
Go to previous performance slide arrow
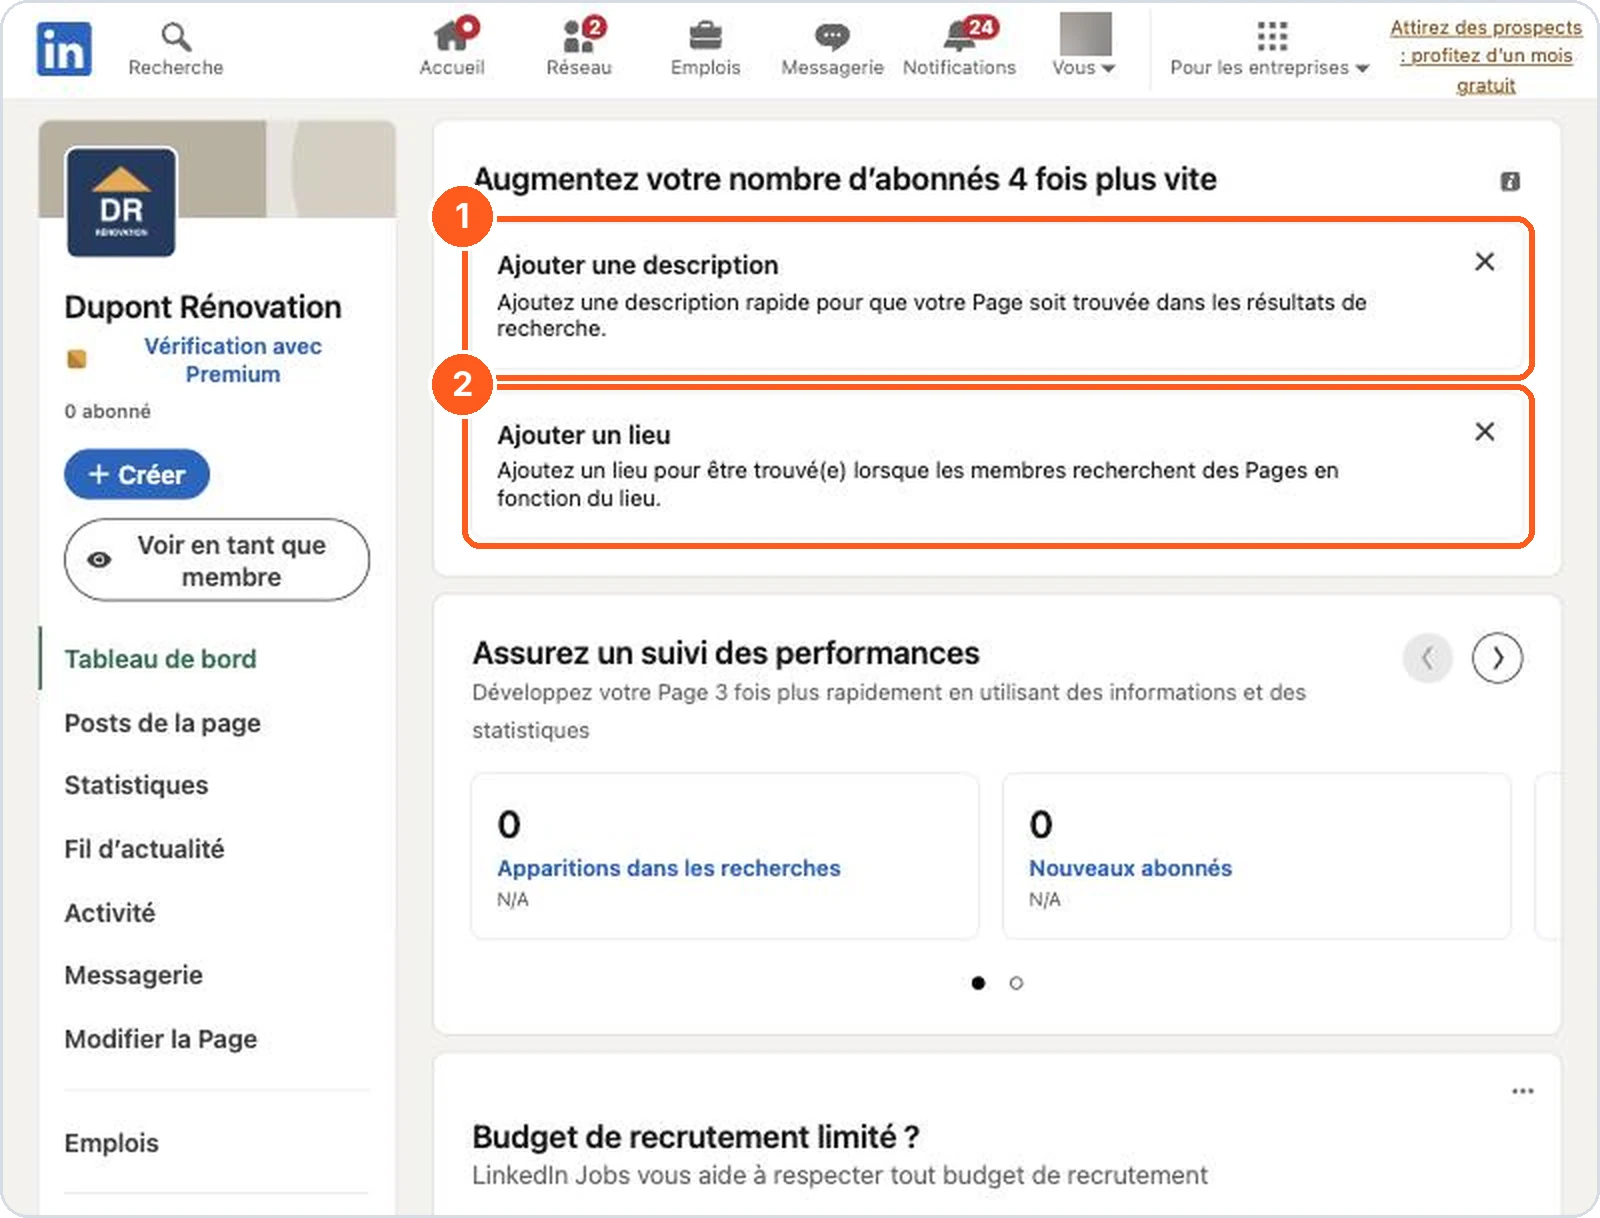point(1428,658)
